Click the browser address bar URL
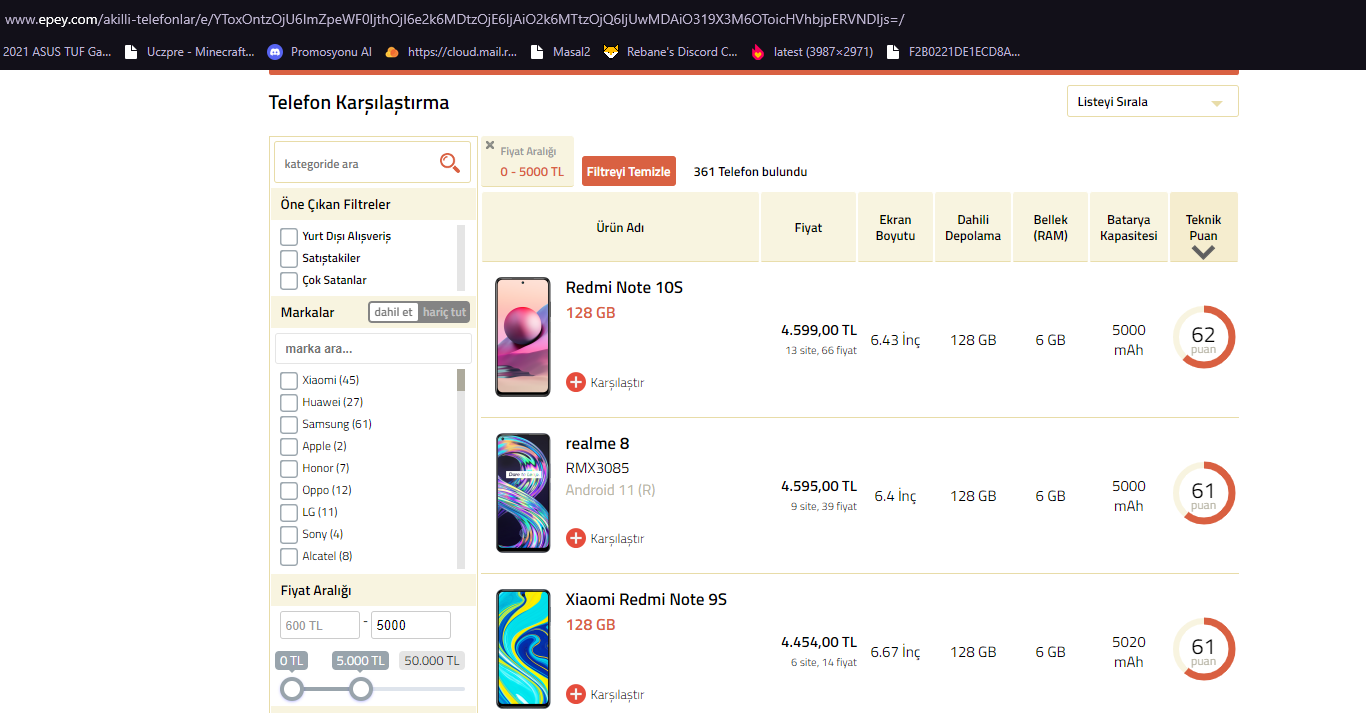 tap(455, 19)
